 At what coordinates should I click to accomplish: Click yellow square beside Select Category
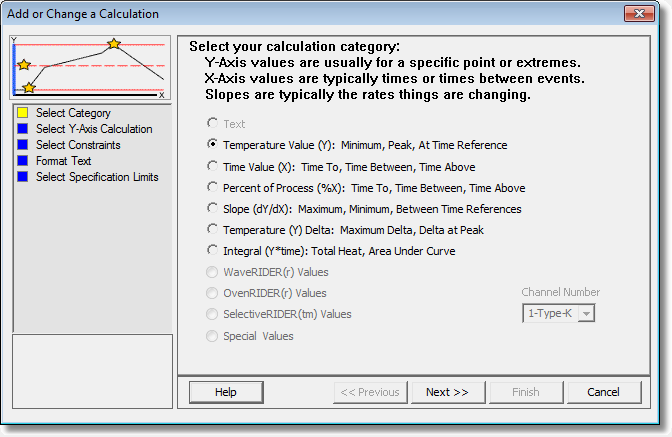[23, 113]
